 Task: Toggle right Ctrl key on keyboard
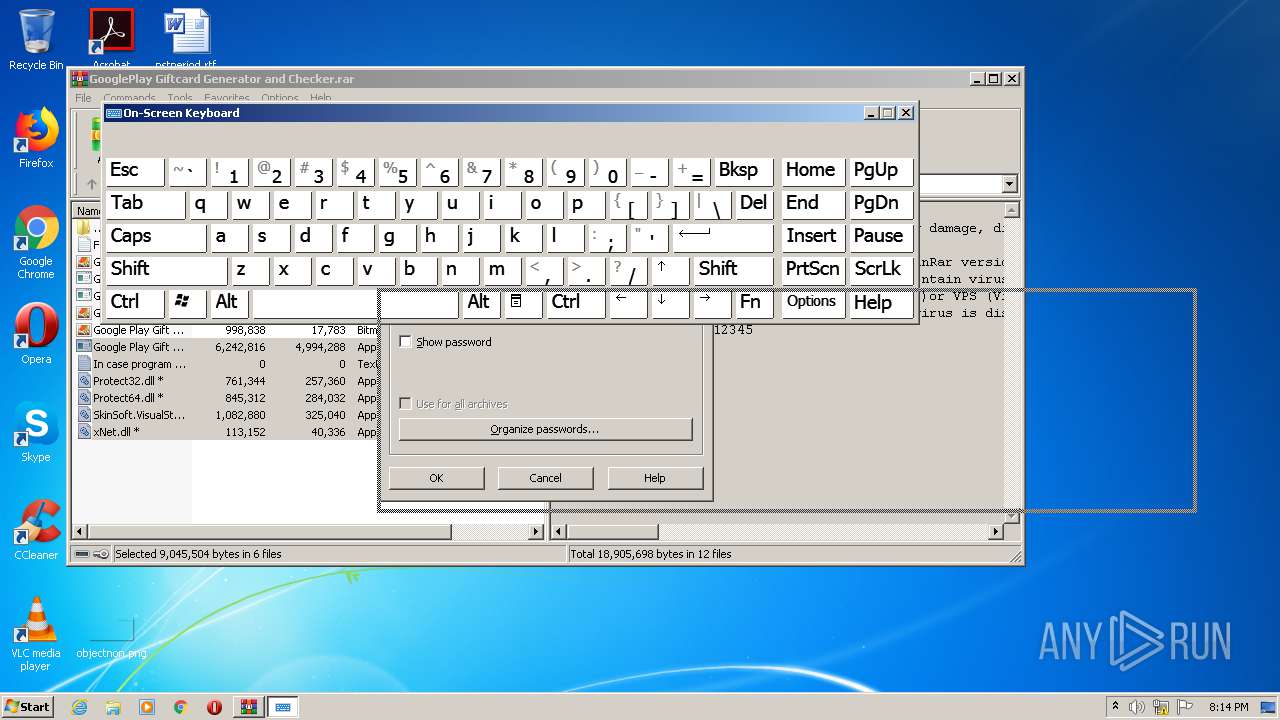coord(576,302)
